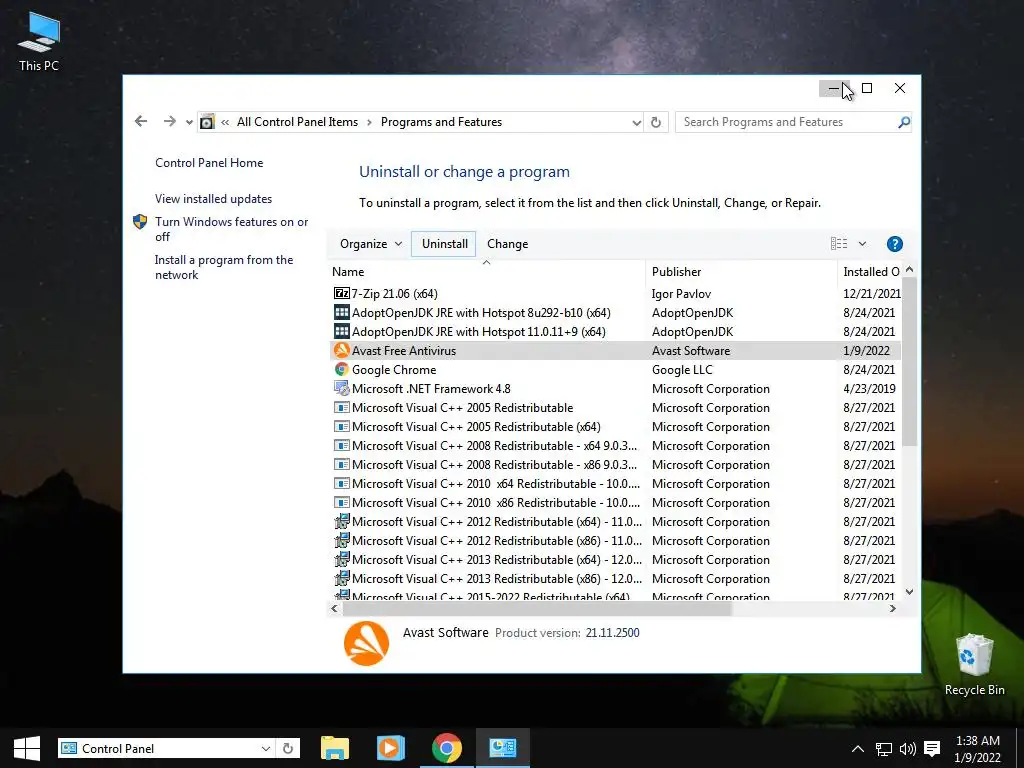
Task: Open the notification center icon
Action: 932,749
